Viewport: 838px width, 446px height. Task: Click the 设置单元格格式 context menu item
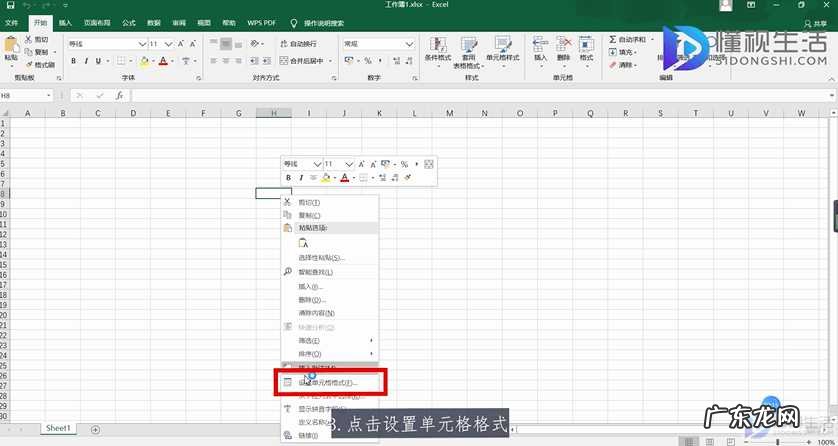click(x=328, y=382)
